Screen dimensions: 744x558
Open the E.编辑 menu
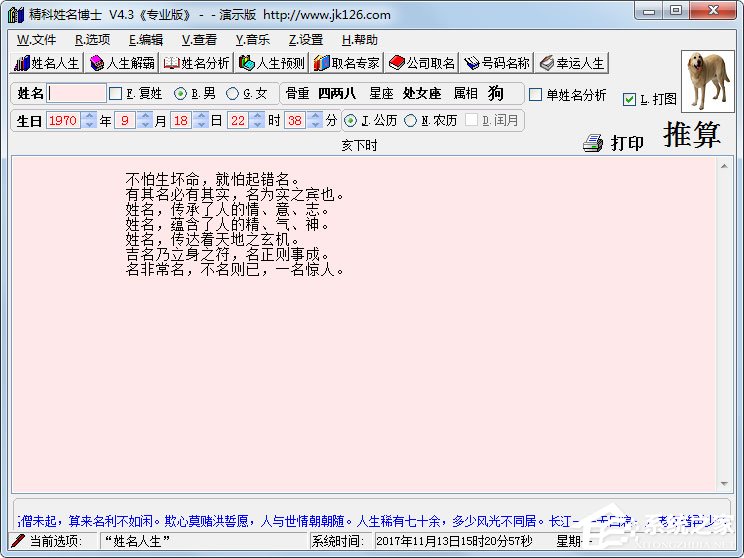(146, 40)
